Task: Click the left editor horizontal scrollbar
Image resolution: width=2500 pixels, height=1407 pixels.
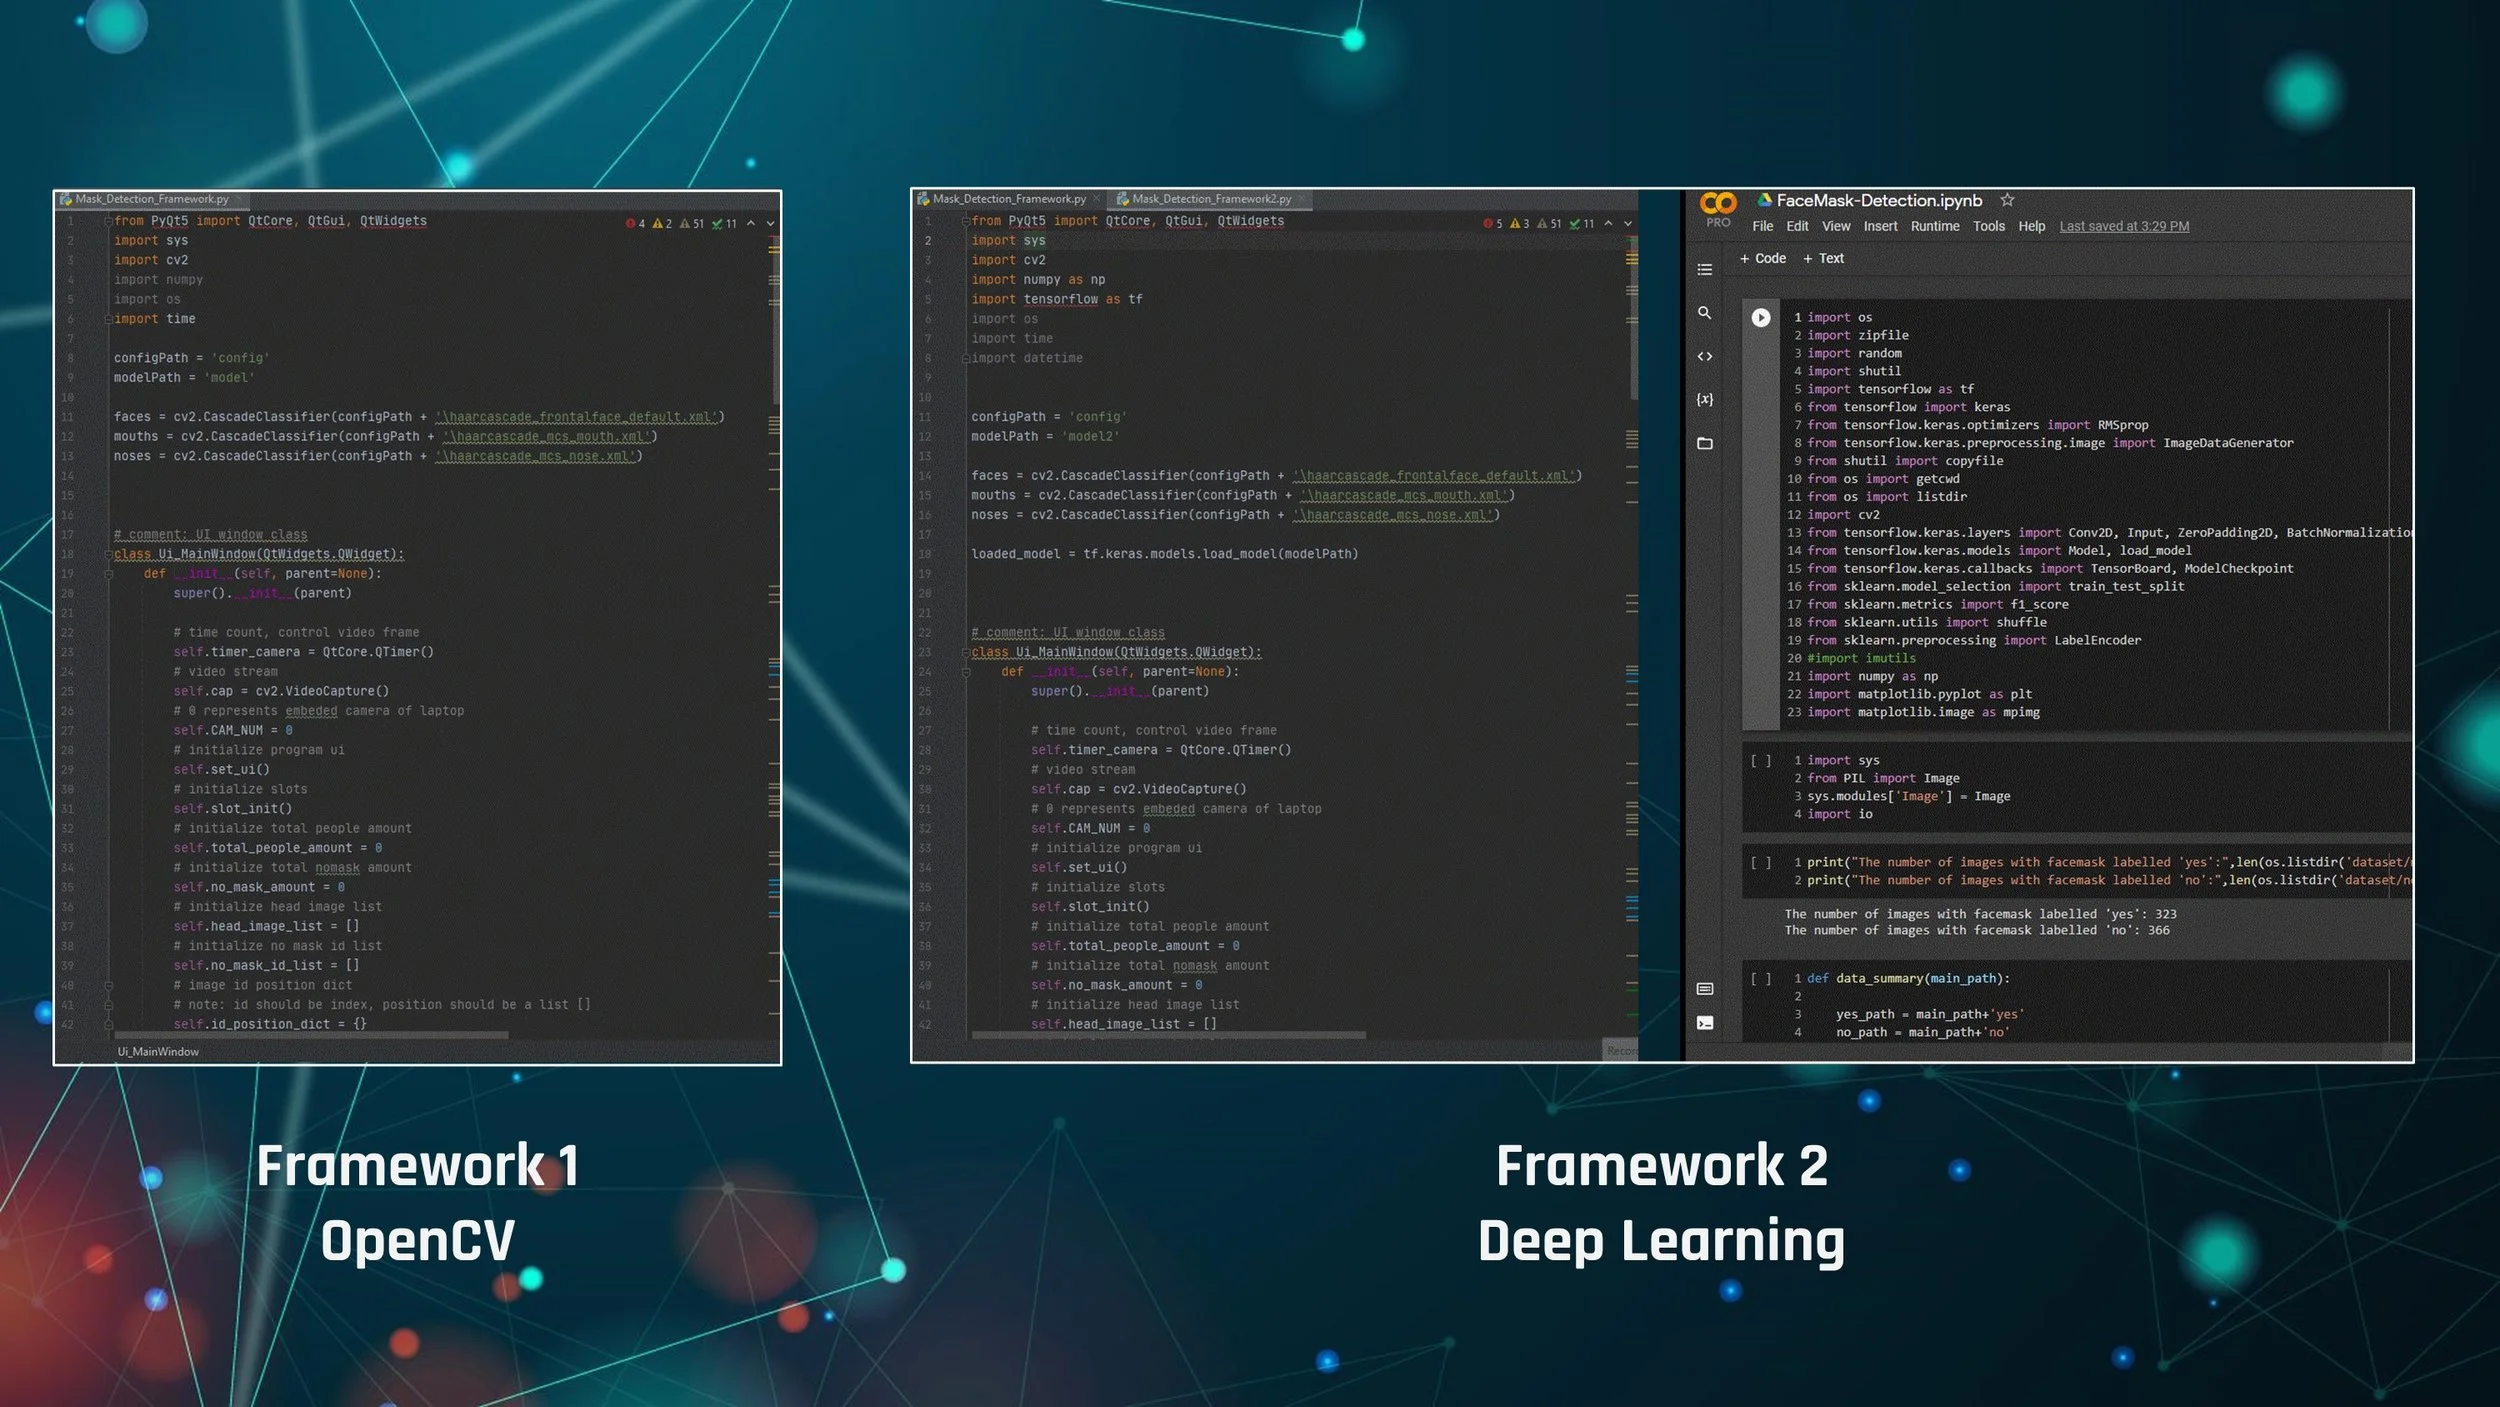Action: (x=310, y=1035)
